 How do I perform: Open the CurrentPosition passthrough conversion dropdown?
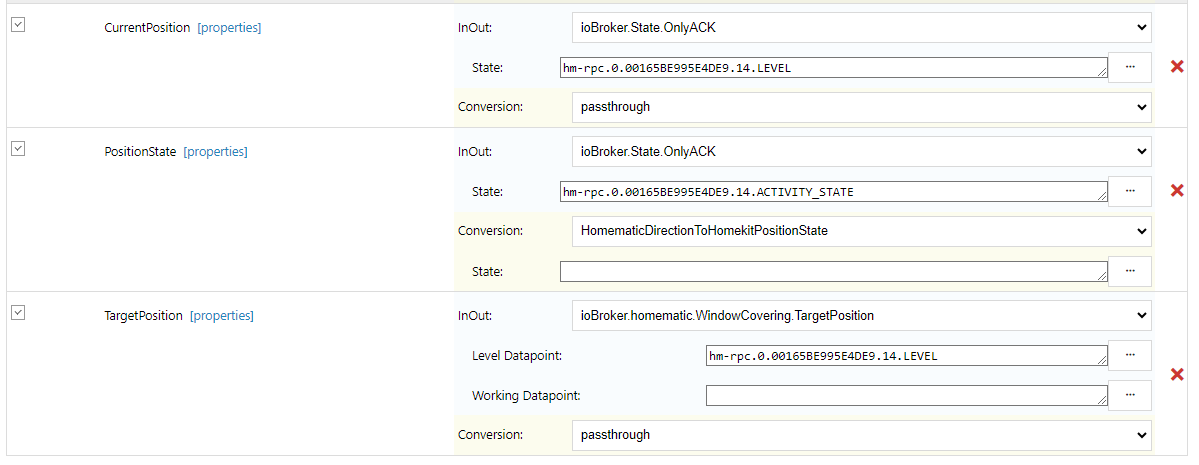coord(861,106)
